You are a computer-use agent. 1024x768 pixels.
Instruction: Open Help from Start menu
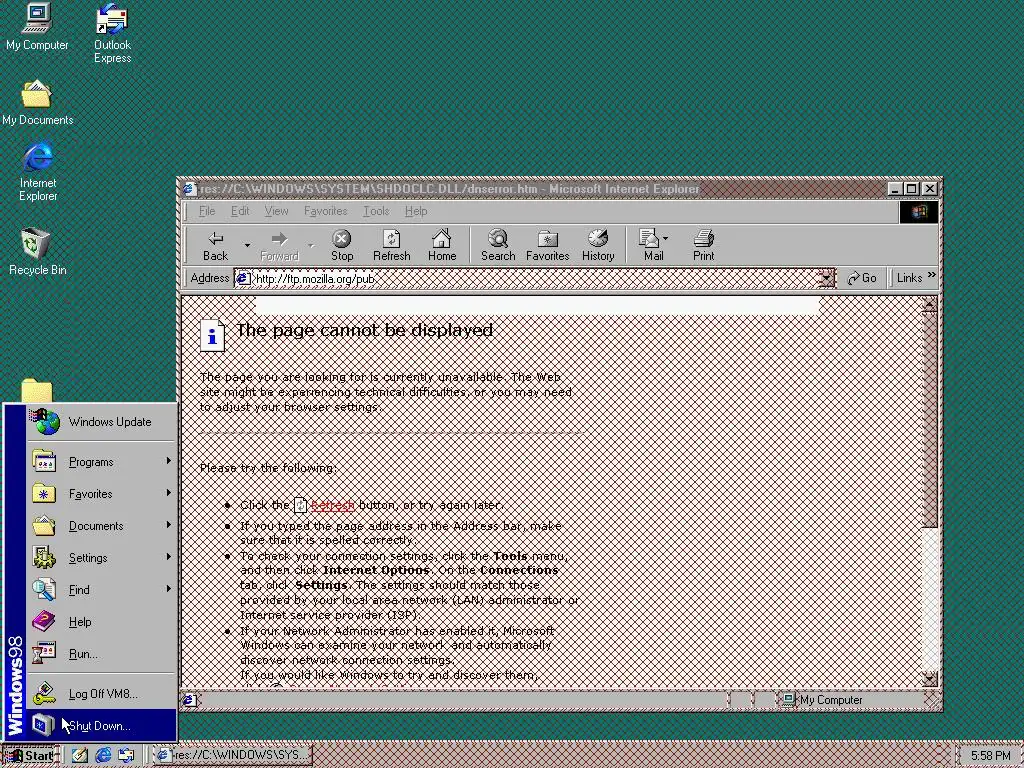(102, 622)
